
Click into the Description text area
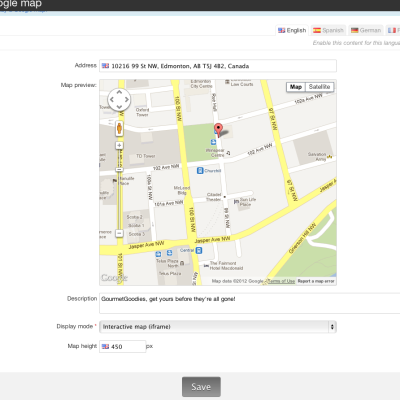[250, 303]
